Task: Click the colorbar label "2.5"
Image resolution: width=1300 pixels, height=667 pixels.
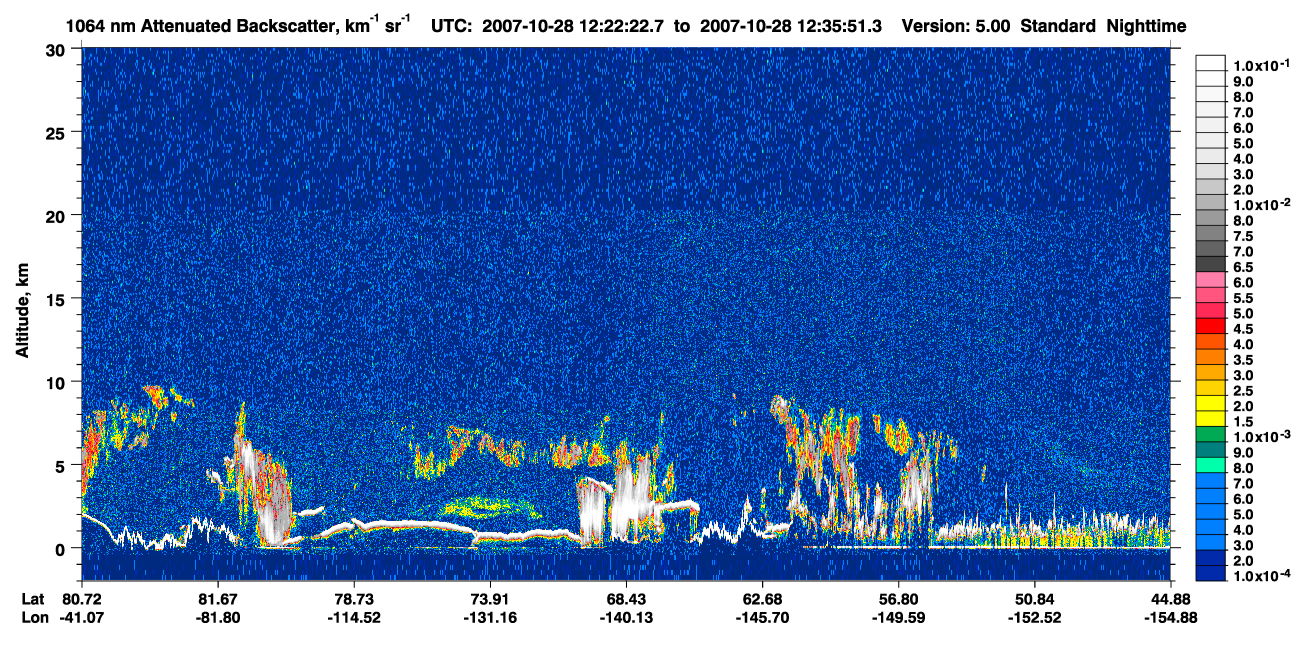Action: [x=1243, y=391]
